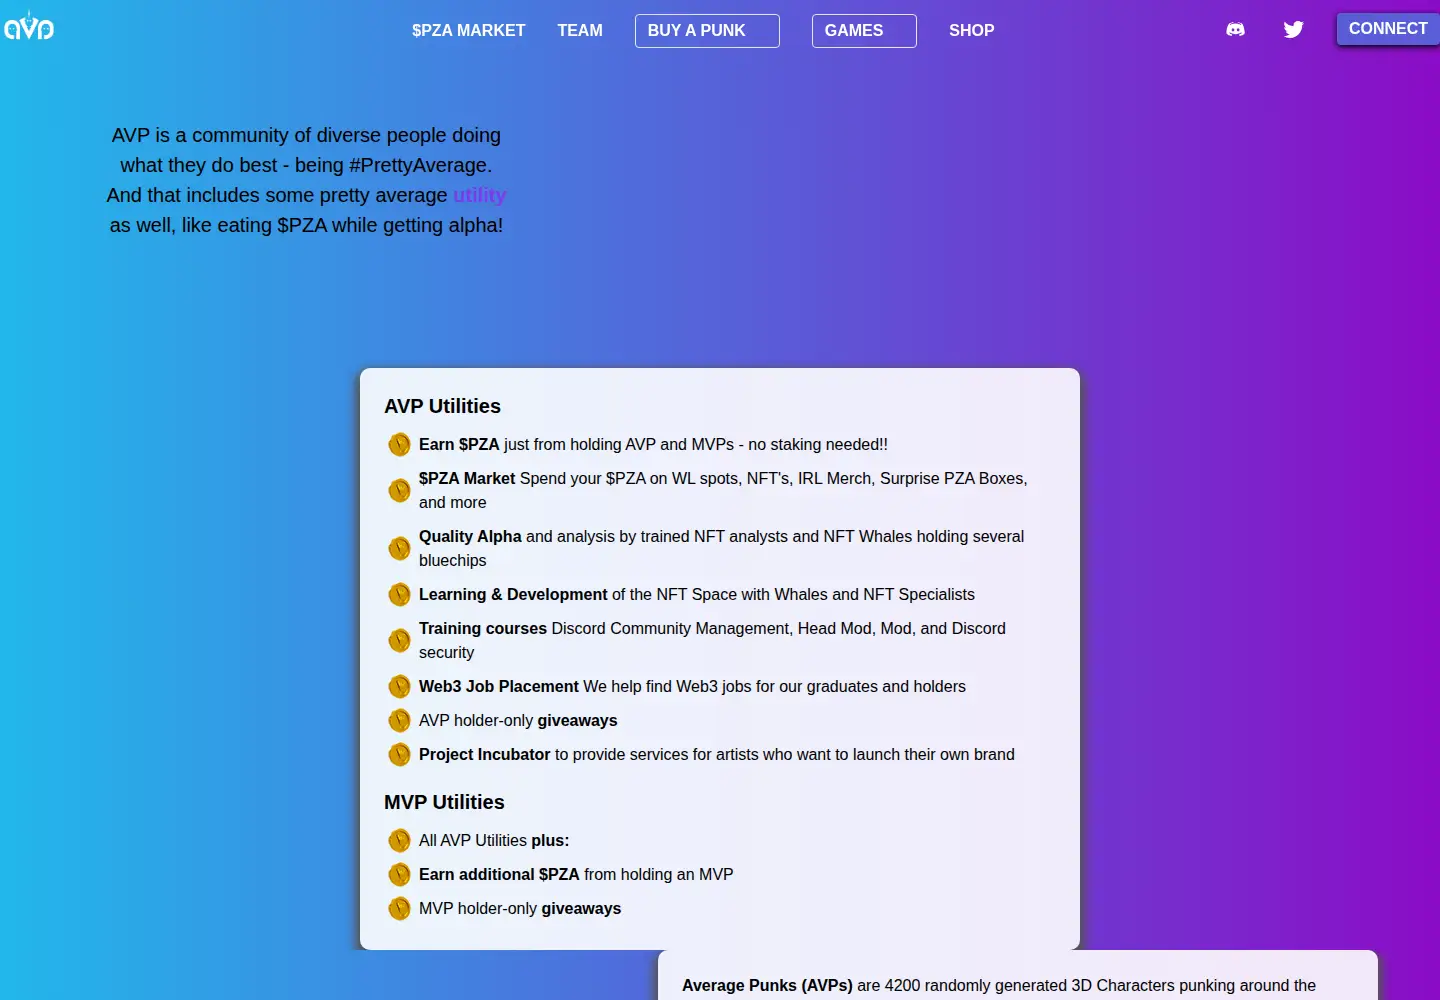Open the SHOP nav item
Screen dimensions: 1440x1000
point(972,31)
